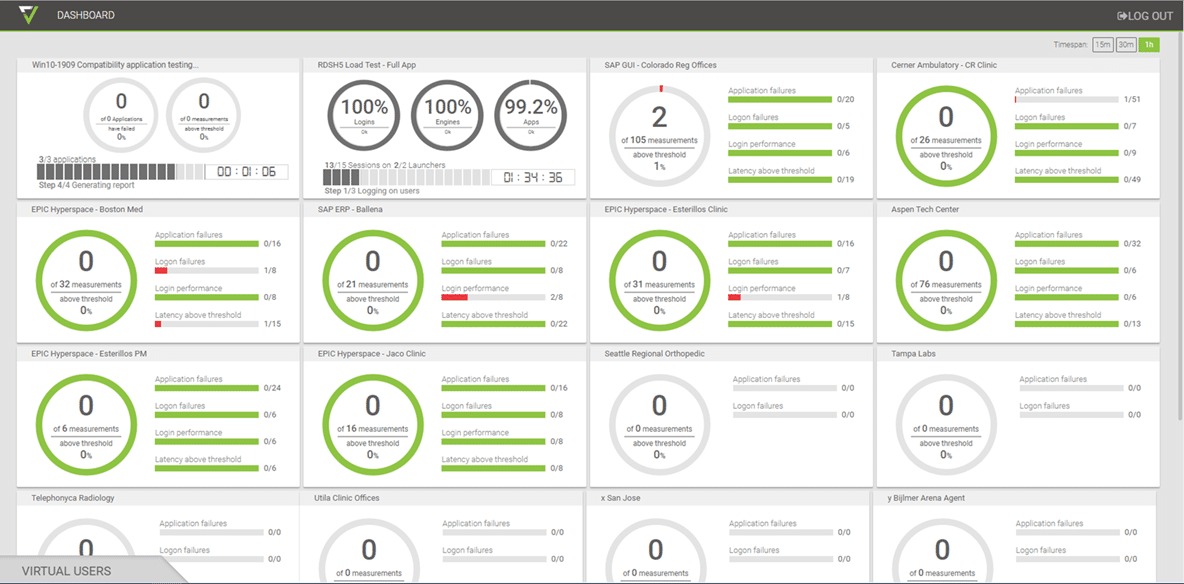Click LOG OUT in the header
This screenshot has height=584, width=1184.
click(1145, 15)
